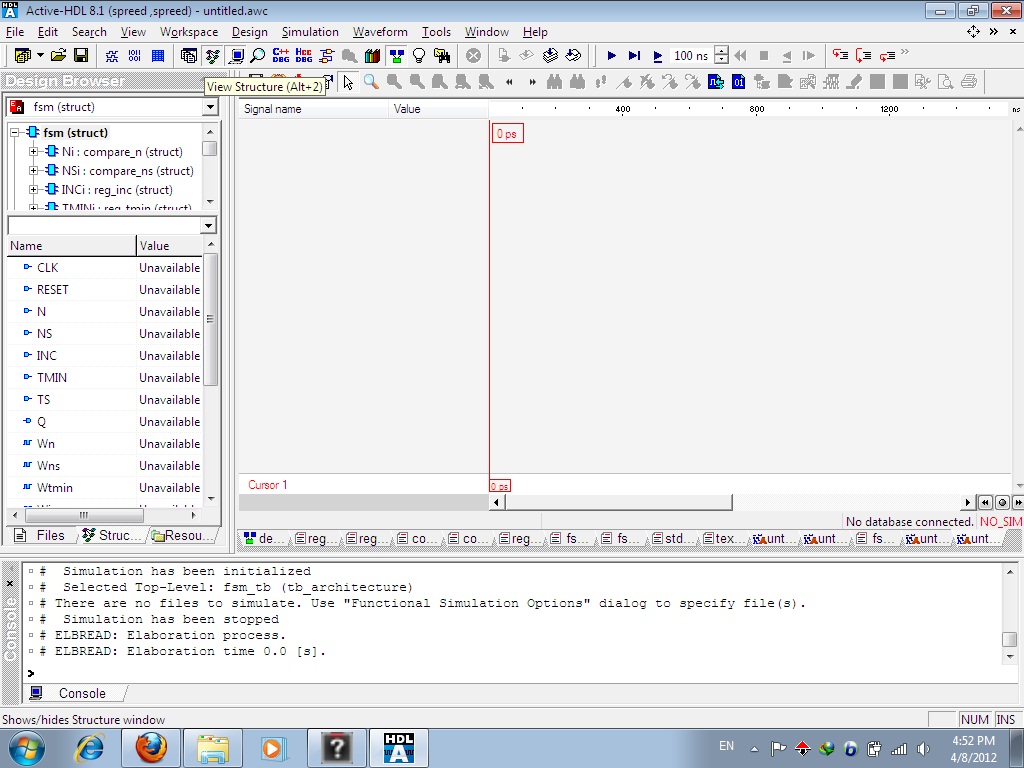Collapse the fsm (struct) root node
This screenshot has width=1024, height=768.
[x=15, y=133]
